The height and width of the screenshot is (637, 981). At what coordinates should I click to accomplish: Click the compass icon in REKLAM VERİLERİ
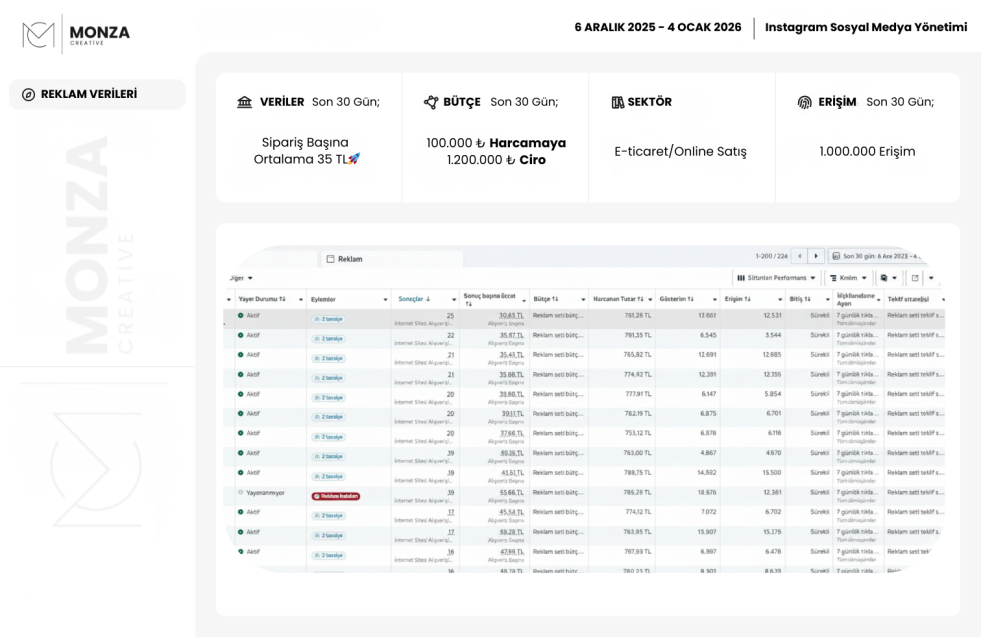pyautogui.click(x=28, y=94)
